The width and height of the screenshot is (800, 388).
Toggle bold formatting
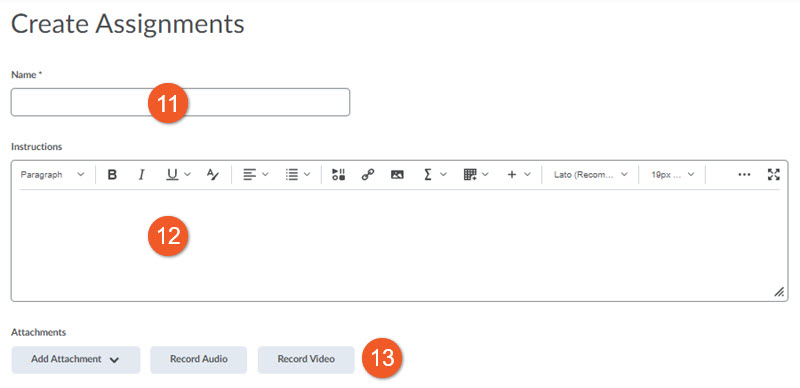[x=112, y=175]
